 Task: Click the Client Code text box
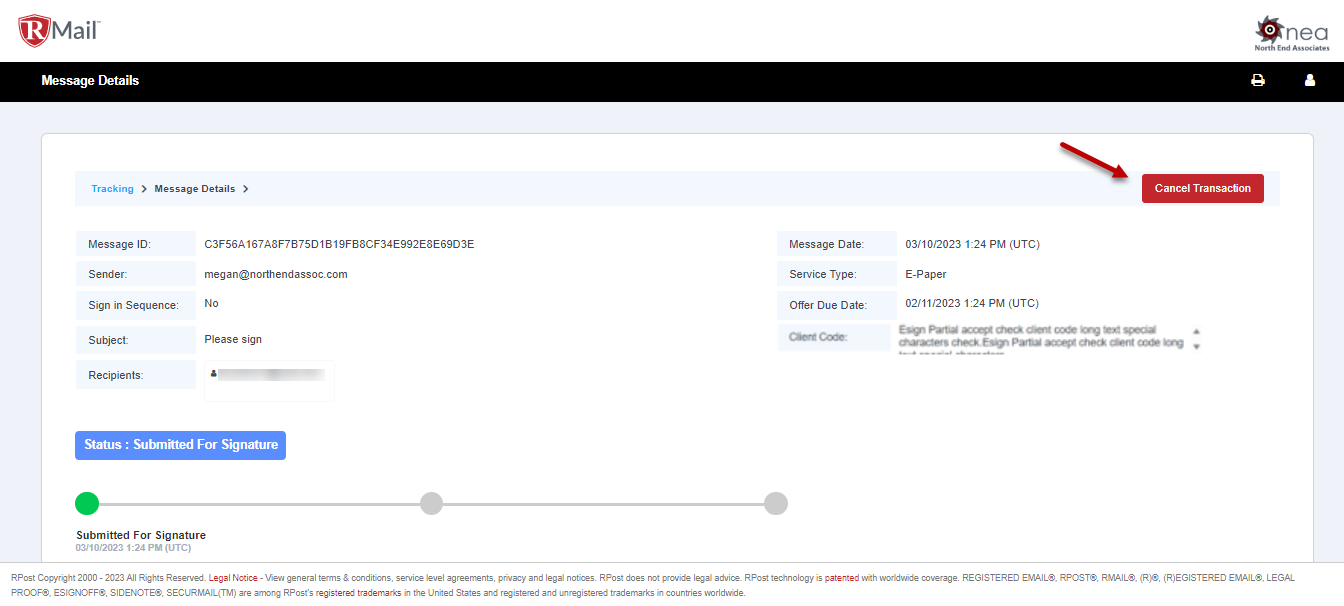1040,339
